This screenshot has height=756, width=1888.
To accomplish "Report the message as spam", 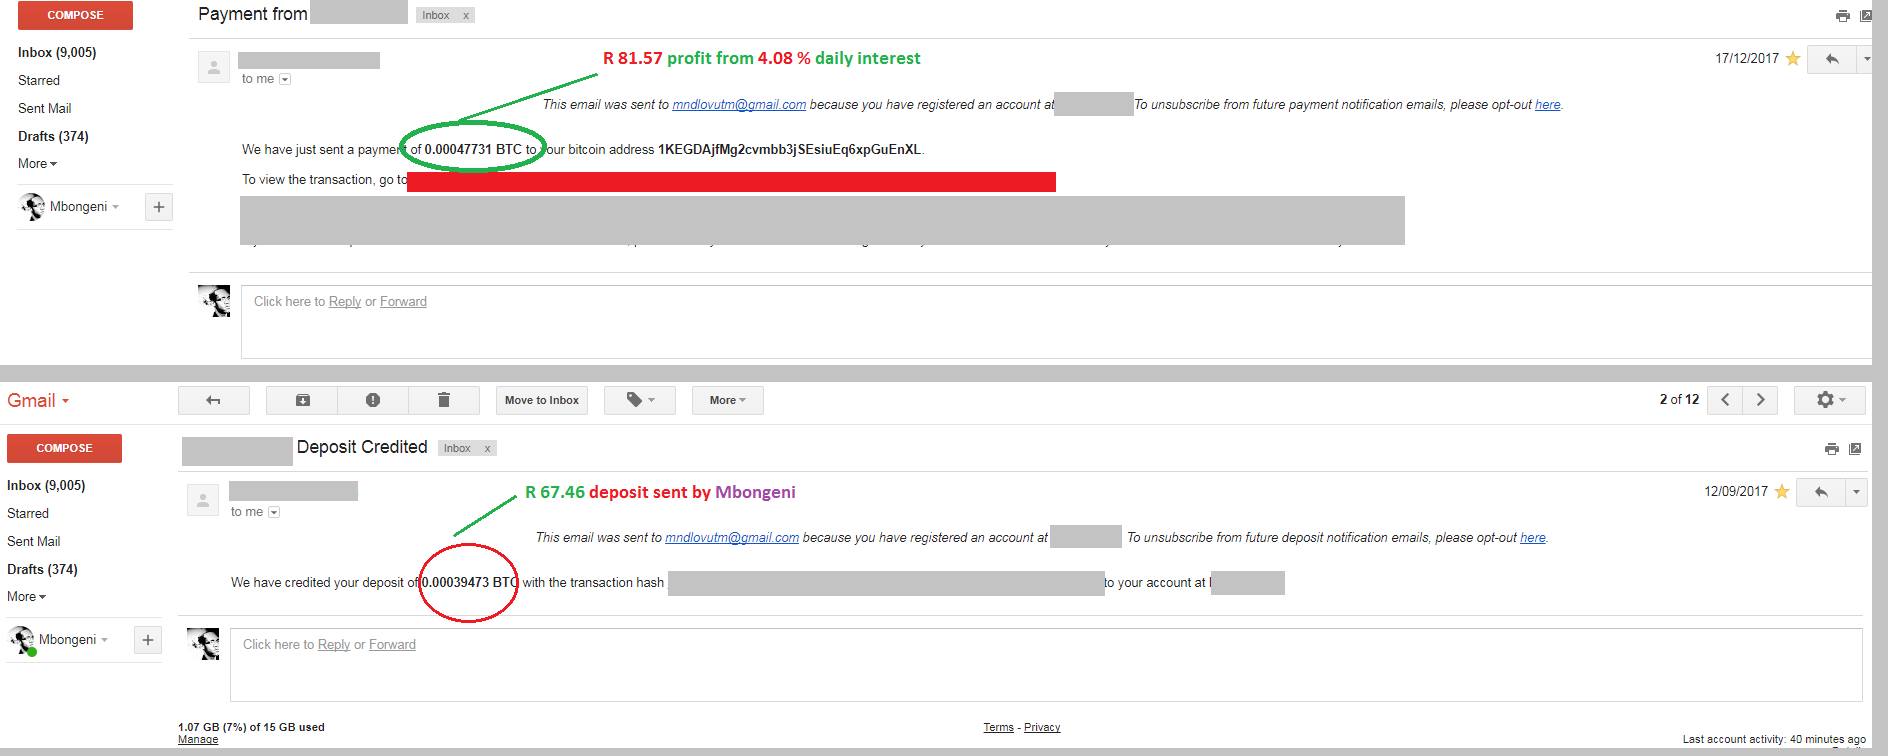I will click(373, 400).
